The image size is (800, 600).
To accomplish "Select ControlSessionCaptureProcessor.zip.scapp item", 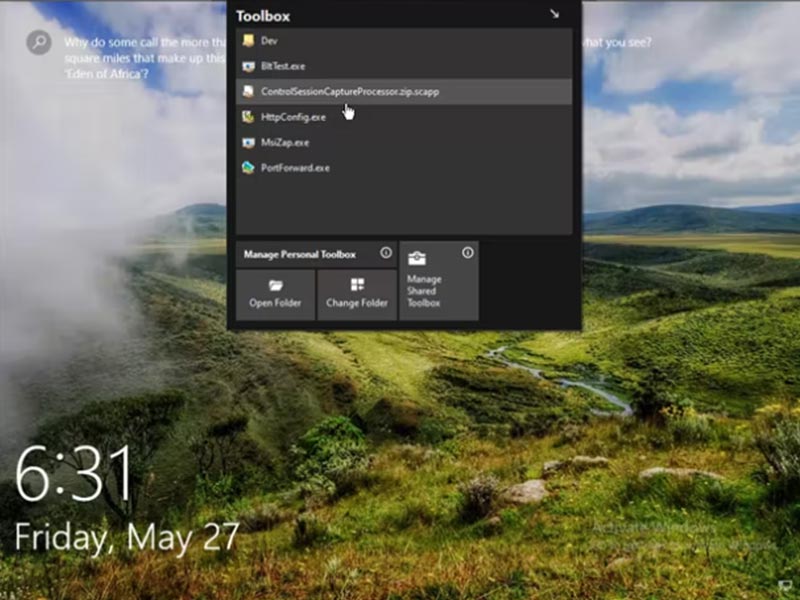I will [x=349, y=92].
